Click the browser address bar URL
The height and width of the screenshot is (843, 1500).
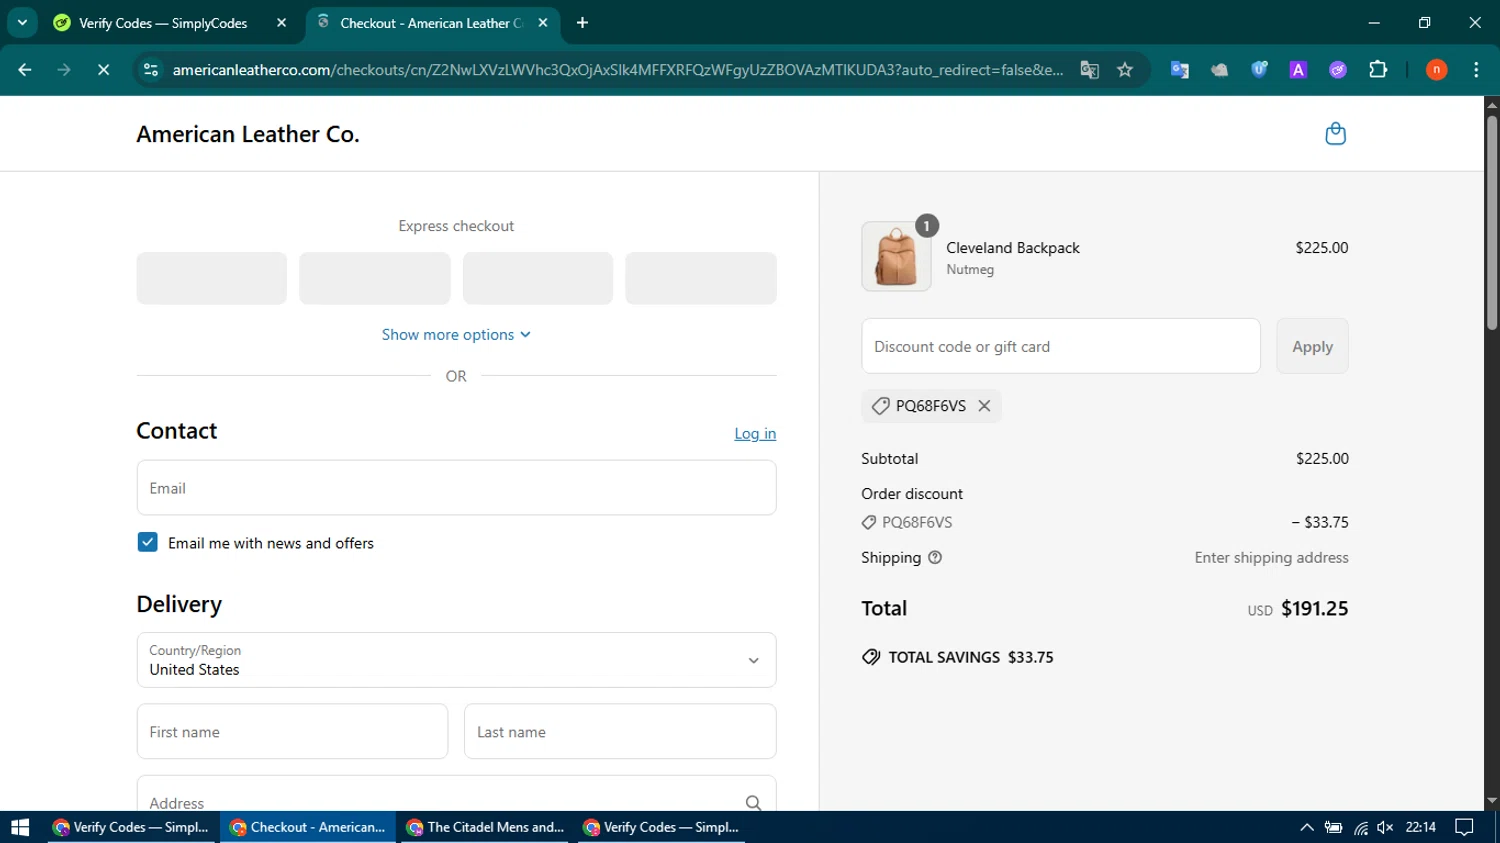coord(617,70)
